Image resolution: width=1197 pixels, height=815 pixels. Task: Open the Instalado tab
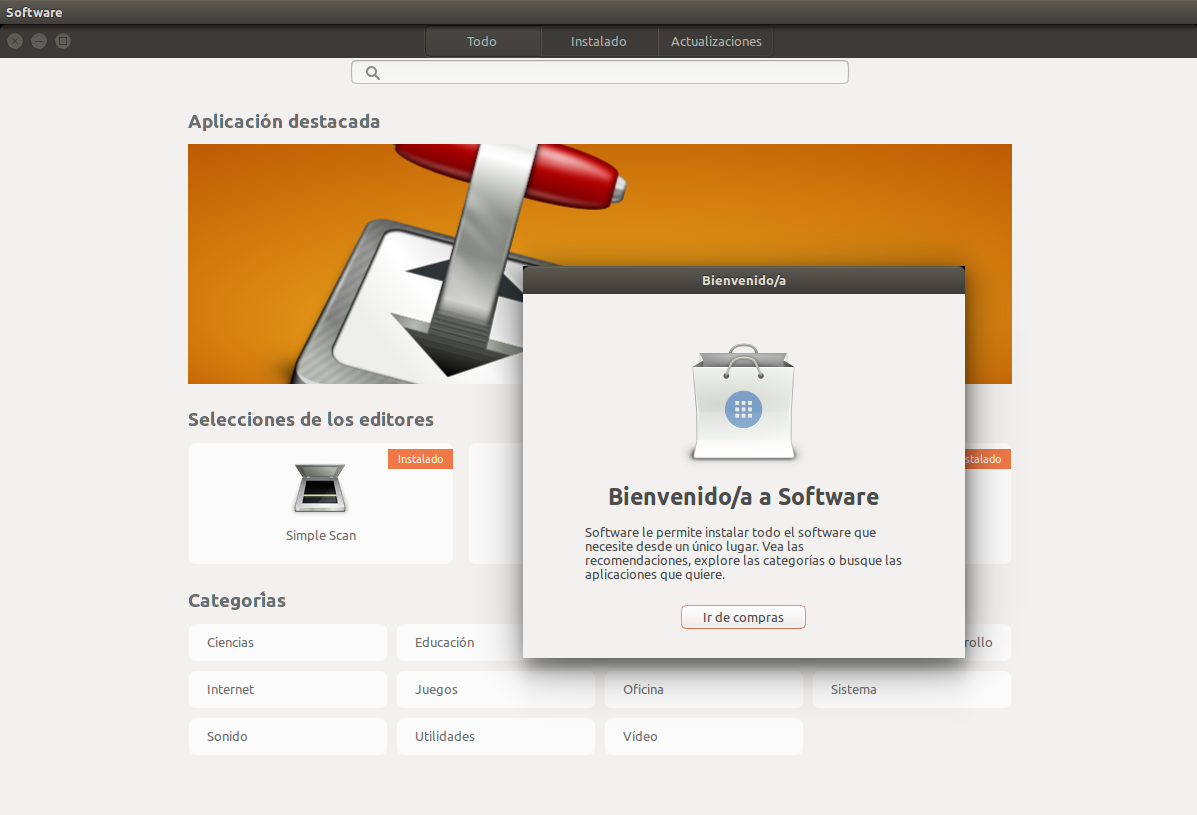[598, 42]
